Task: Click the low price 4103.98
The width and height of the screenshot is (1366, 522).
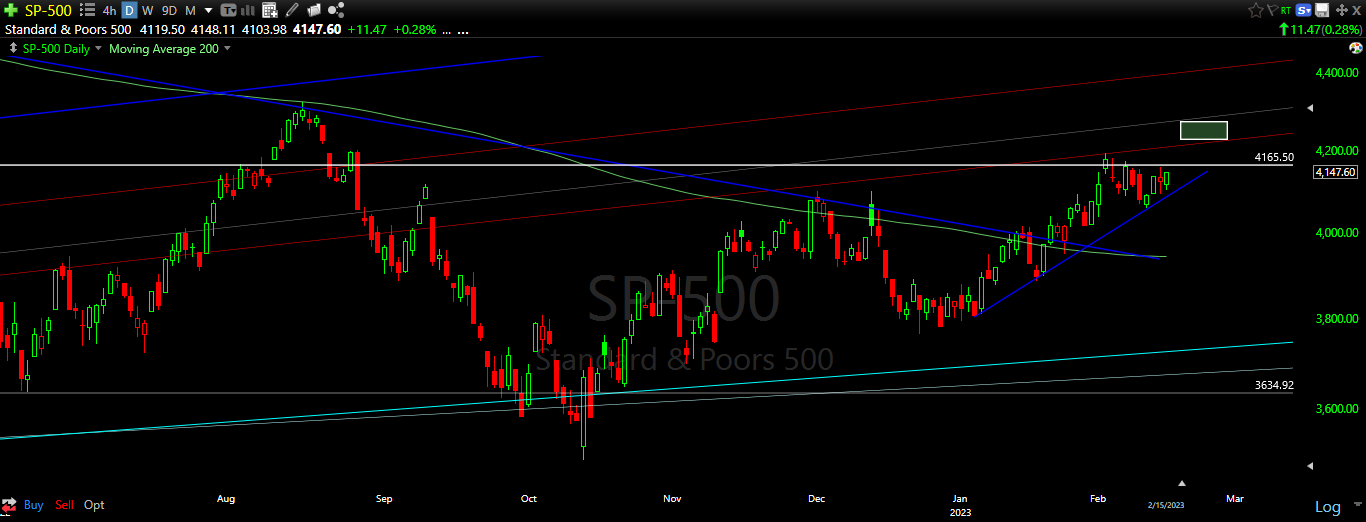Action: tap(264, 30)
